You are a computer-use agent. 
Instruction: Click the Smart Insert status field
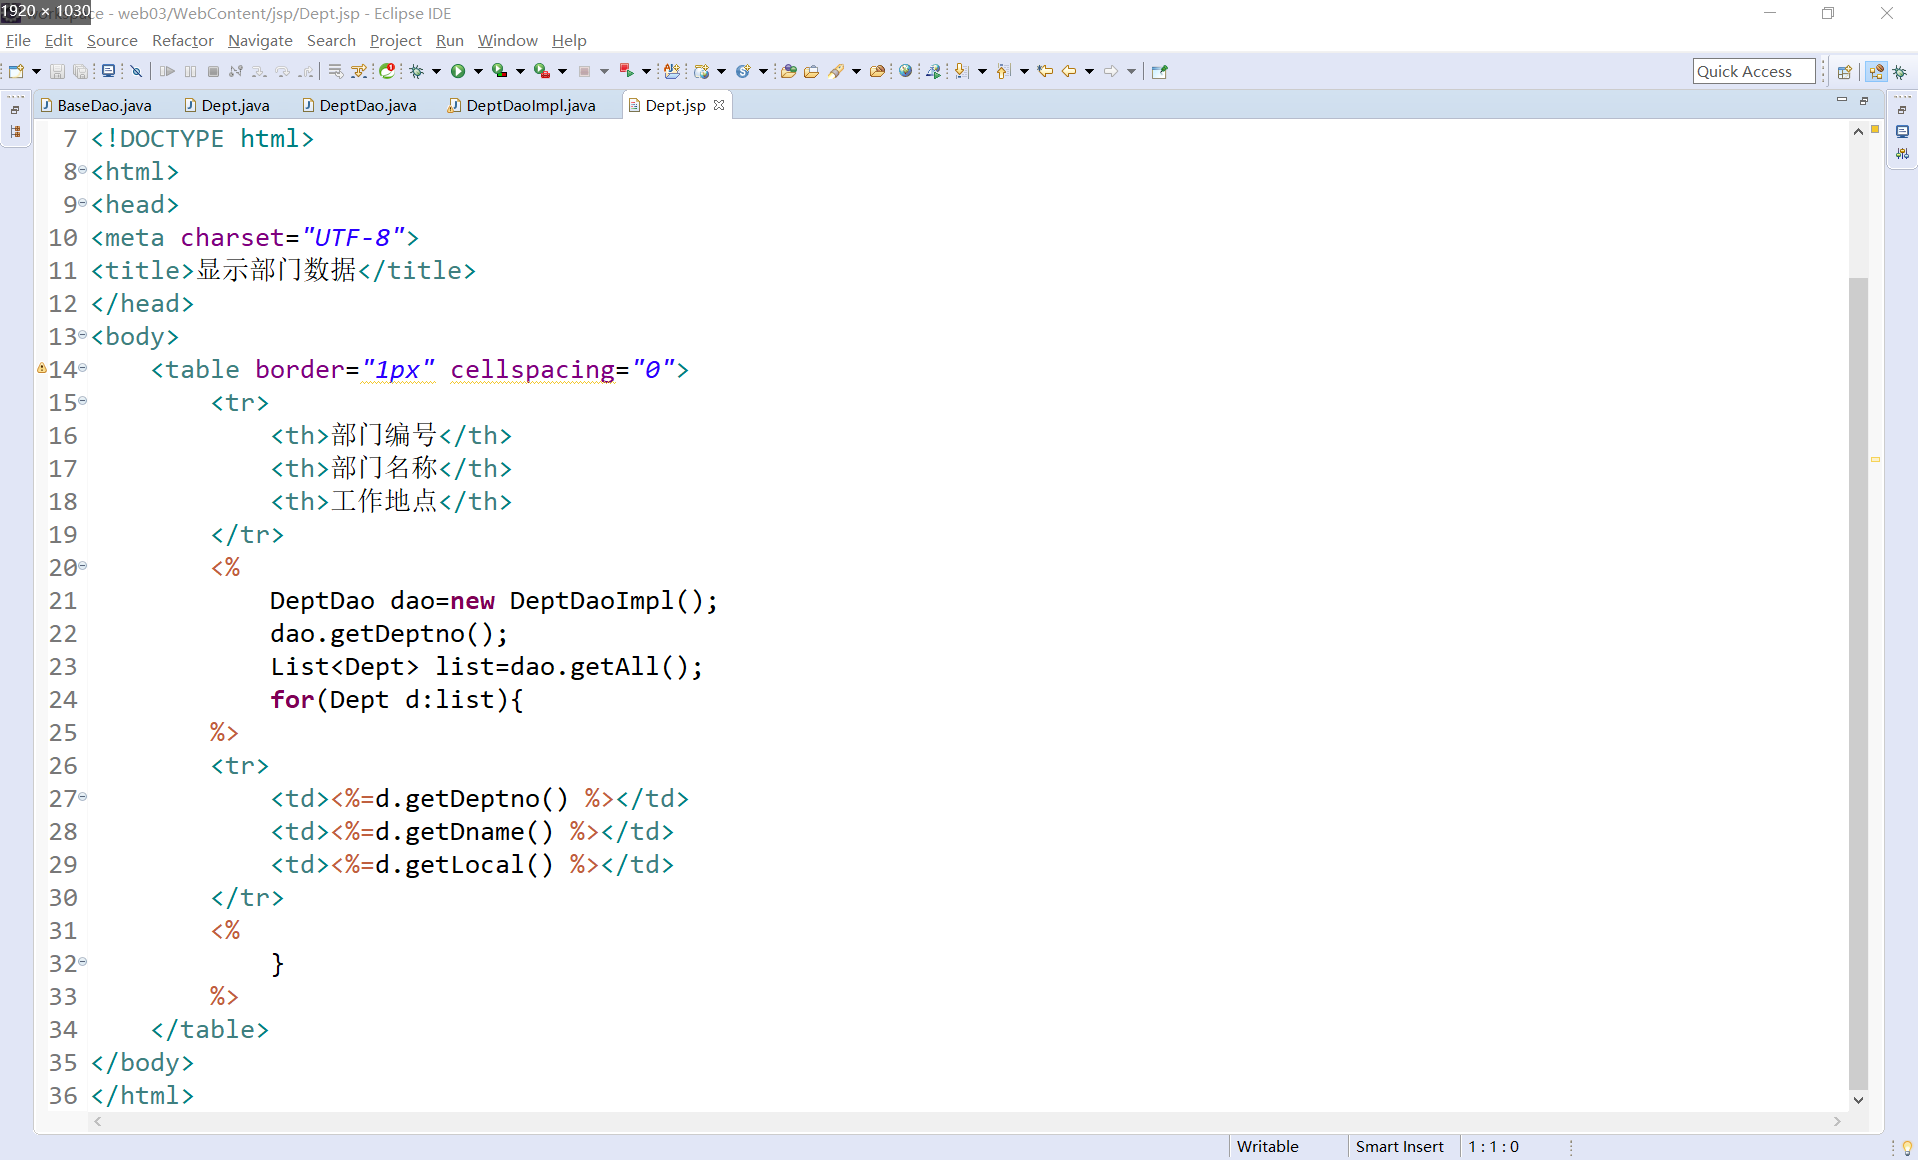click(x=1400, y=1147)
